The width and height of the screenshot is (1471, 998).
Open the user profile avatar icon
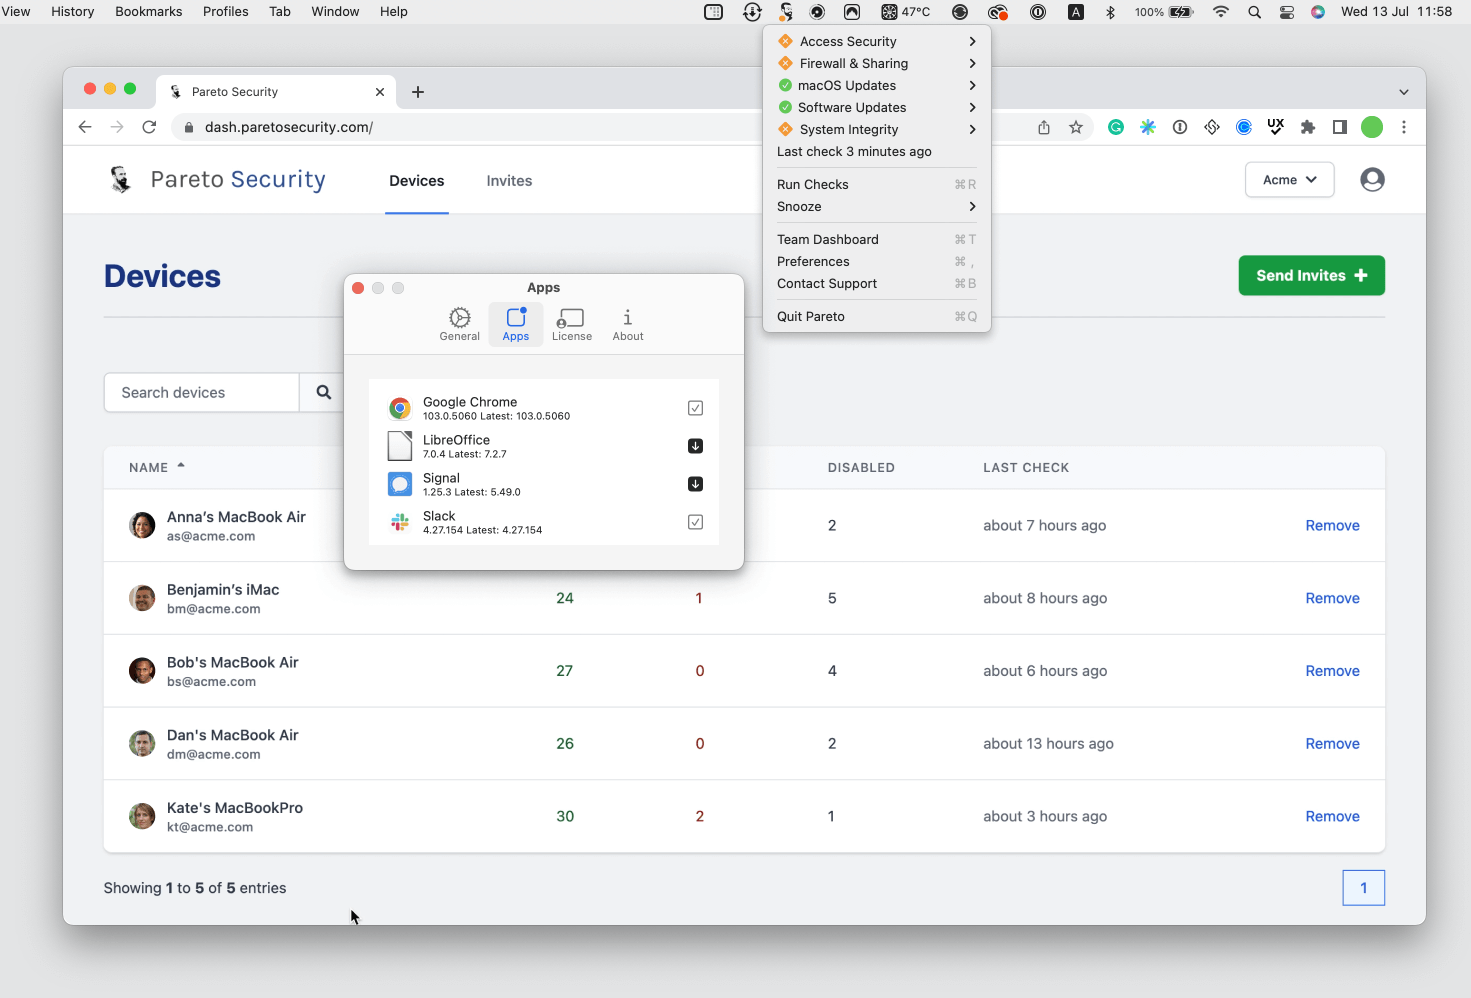pyautogui.click(x=1373, y=180)
